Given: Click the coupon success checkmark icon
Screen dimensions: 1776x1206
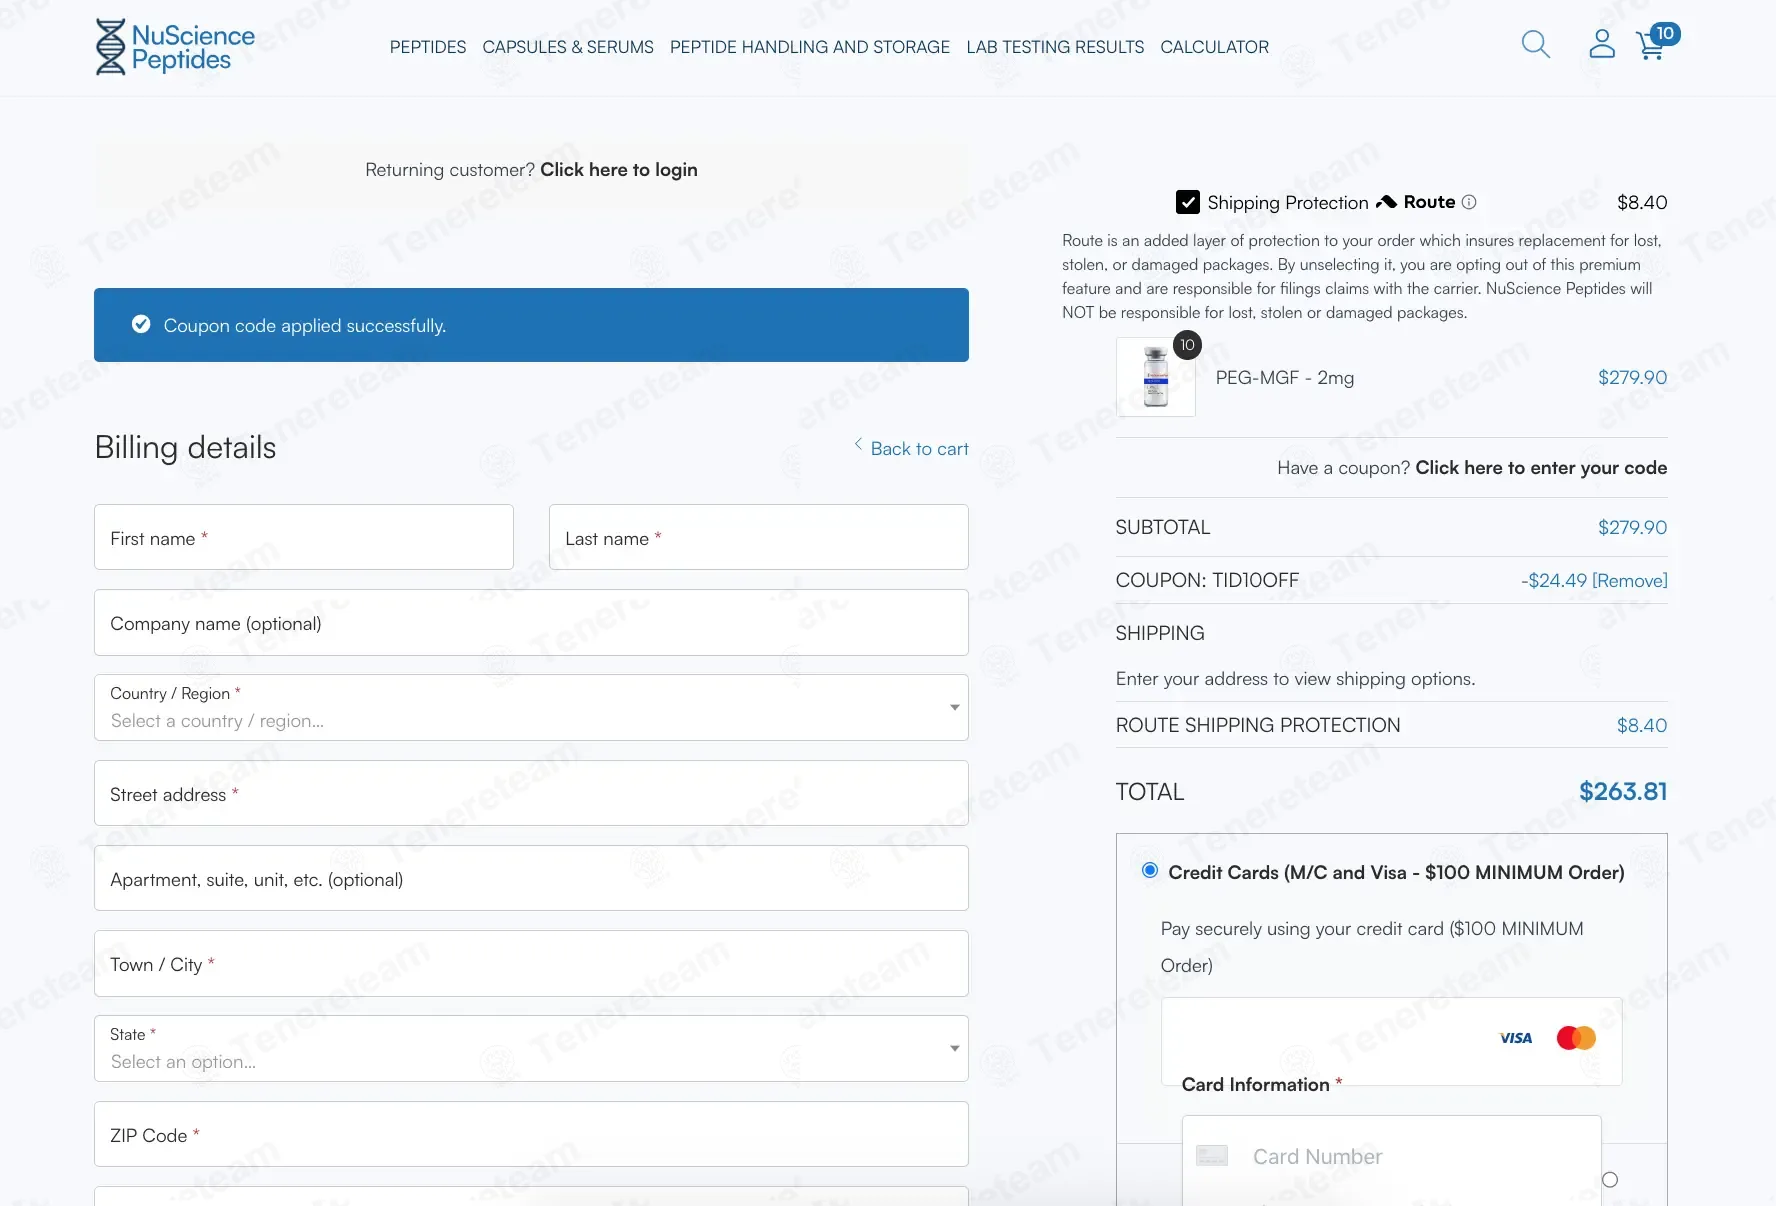Looking at the screenshot, I should (141, 324).
